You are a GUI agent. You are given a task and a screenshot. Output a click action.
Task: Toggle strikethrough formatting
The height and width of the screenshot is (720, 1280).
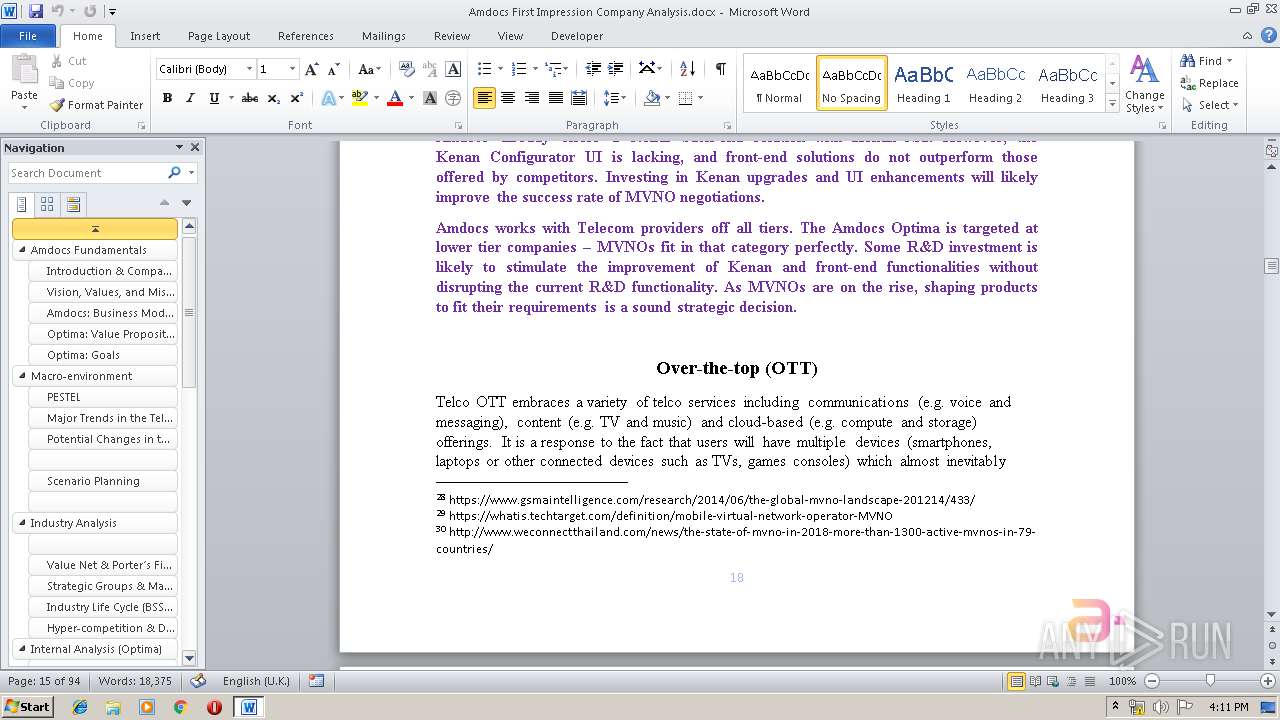[250, 98]
